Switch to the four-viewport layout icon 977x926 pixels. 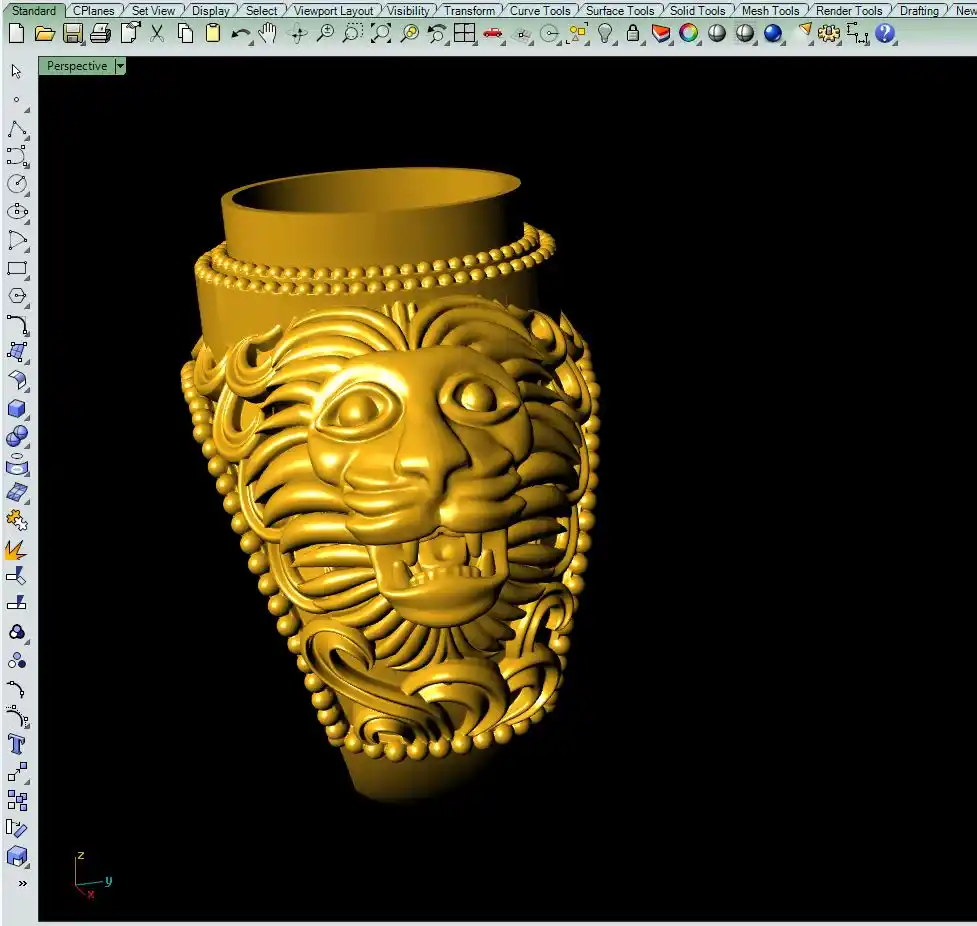(465, 33)
